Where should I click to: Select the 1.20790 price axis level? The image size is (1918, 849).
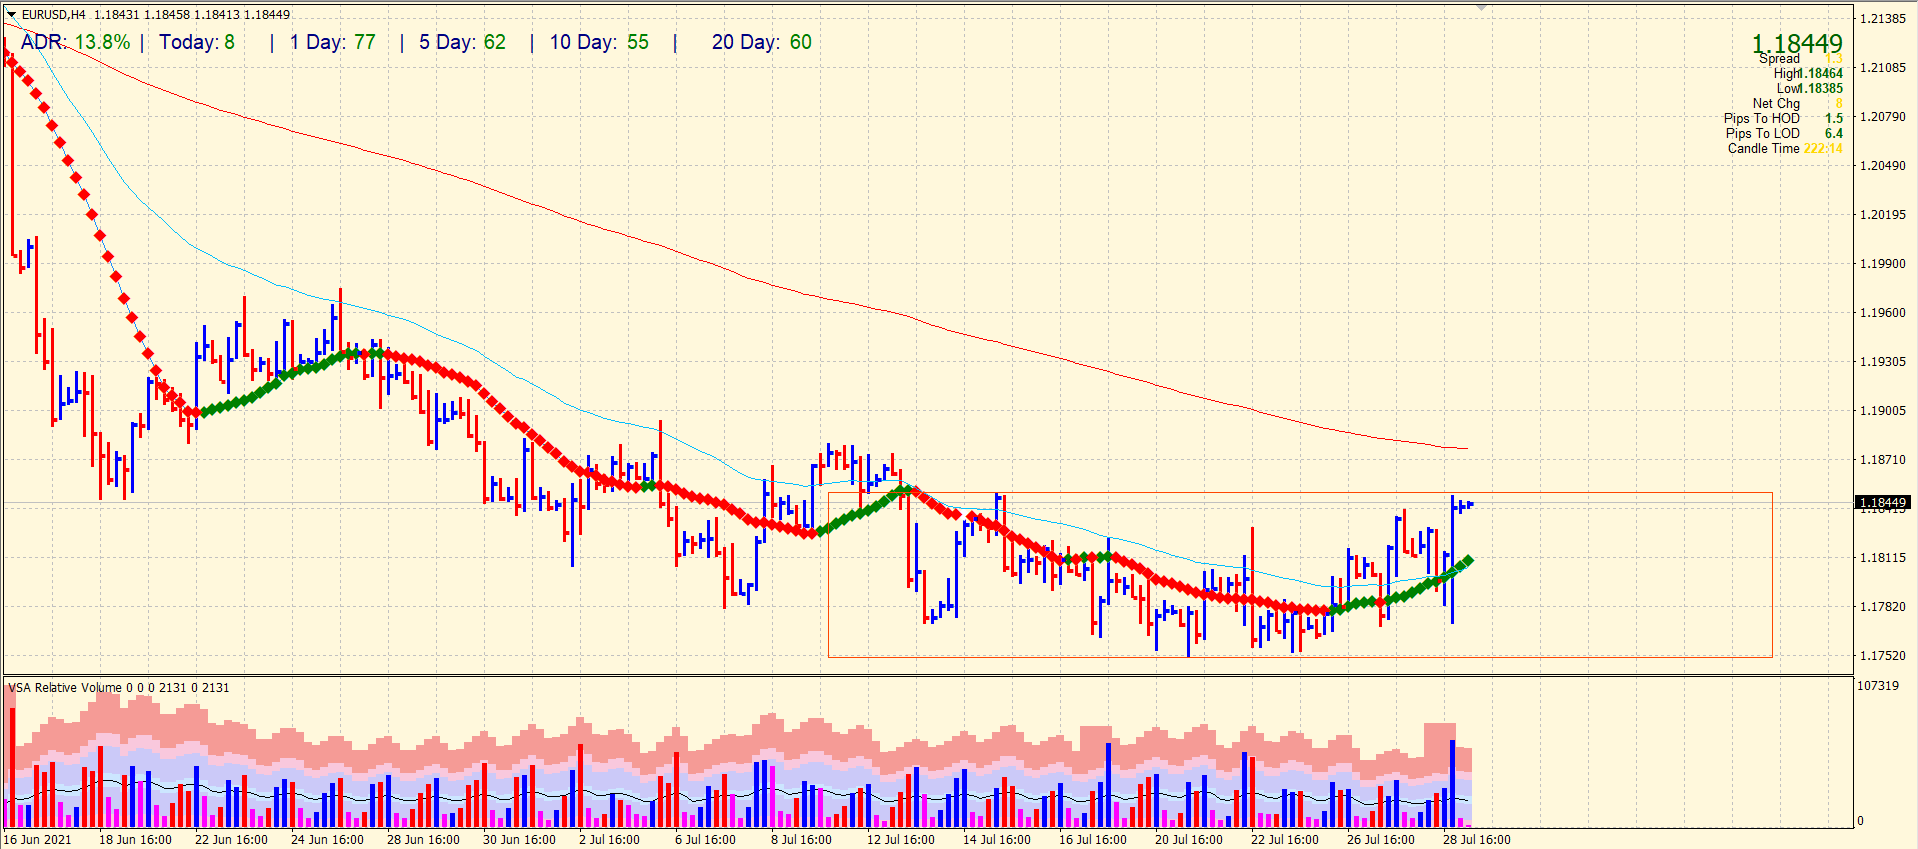click(x=1882, y=117)
